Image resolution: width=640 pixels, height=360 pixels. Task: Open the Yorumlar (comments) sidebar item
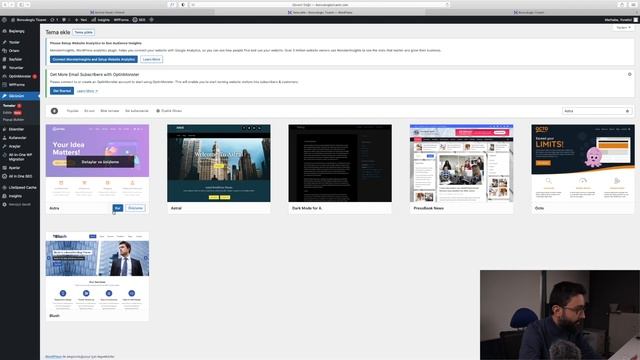click(16, 68)
